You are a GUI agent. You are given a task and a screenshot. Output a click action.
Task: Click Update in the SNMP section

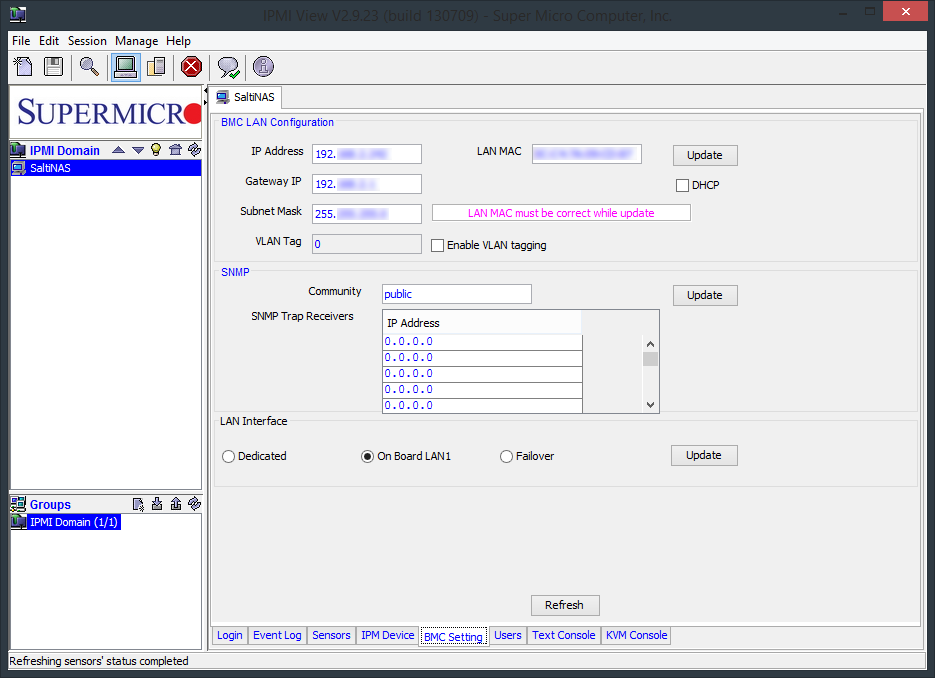(x=705, y=295)
